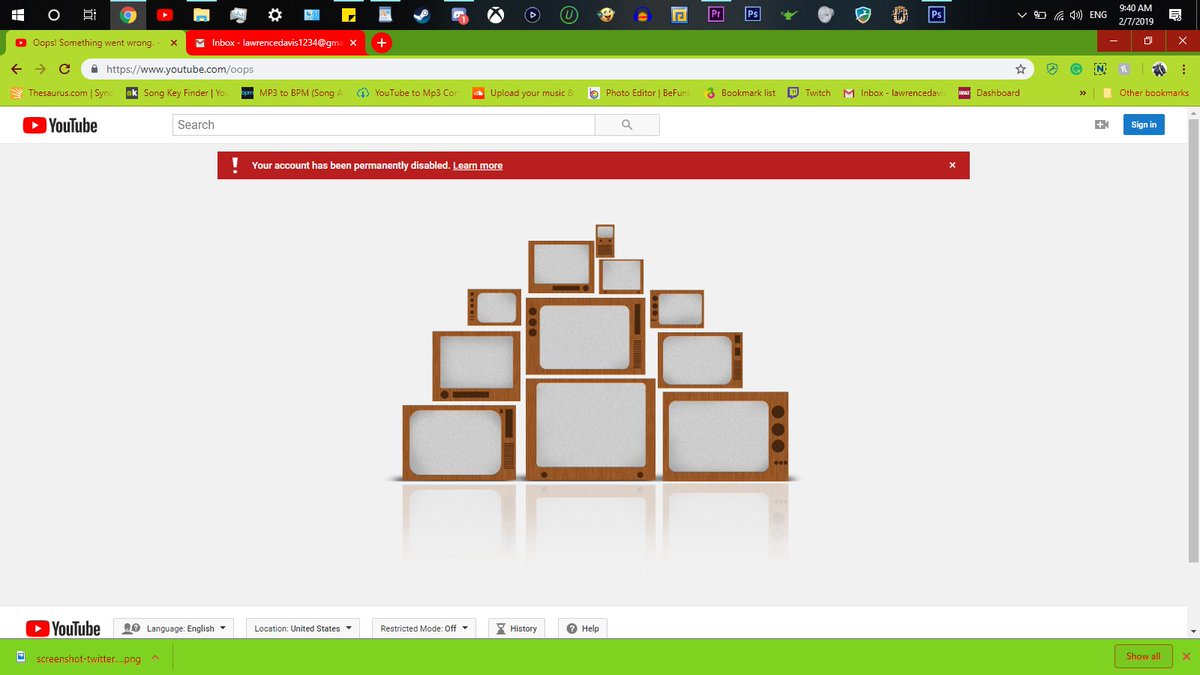Viewport: 1200px width, 675px height.
Task: Open the Chrome profile avatar
Action: coord(1159,70)
